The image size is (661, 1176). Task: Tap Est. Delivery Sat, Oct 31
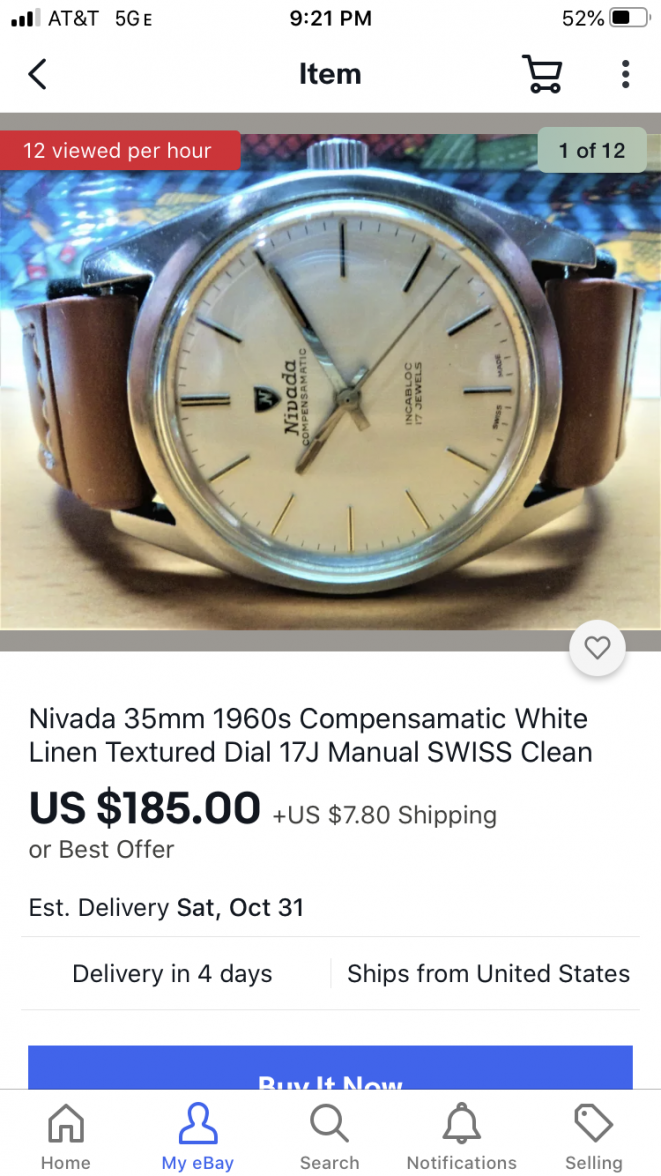click(x=166, y=908)
